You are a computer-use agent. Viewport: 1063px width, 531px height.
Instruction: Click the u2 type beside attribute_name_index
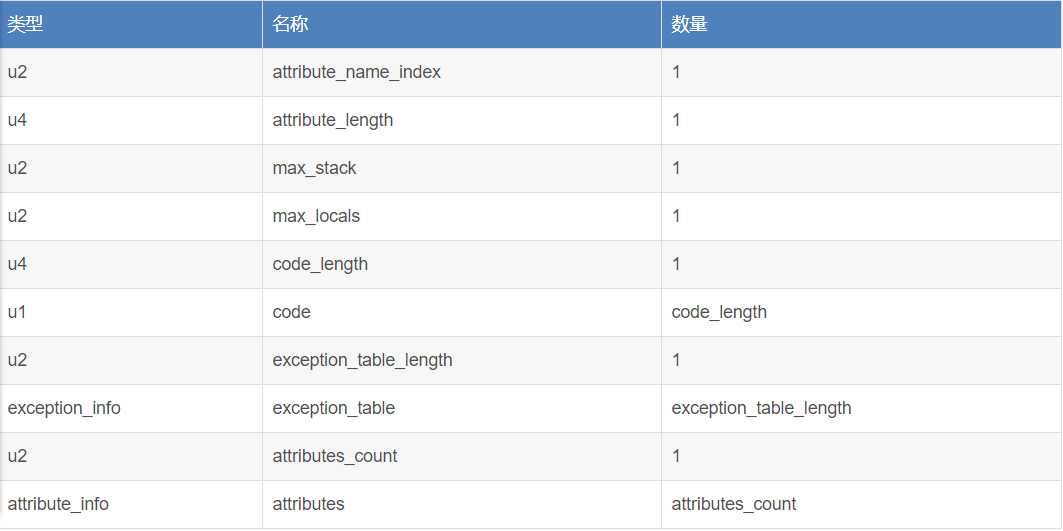18,72
